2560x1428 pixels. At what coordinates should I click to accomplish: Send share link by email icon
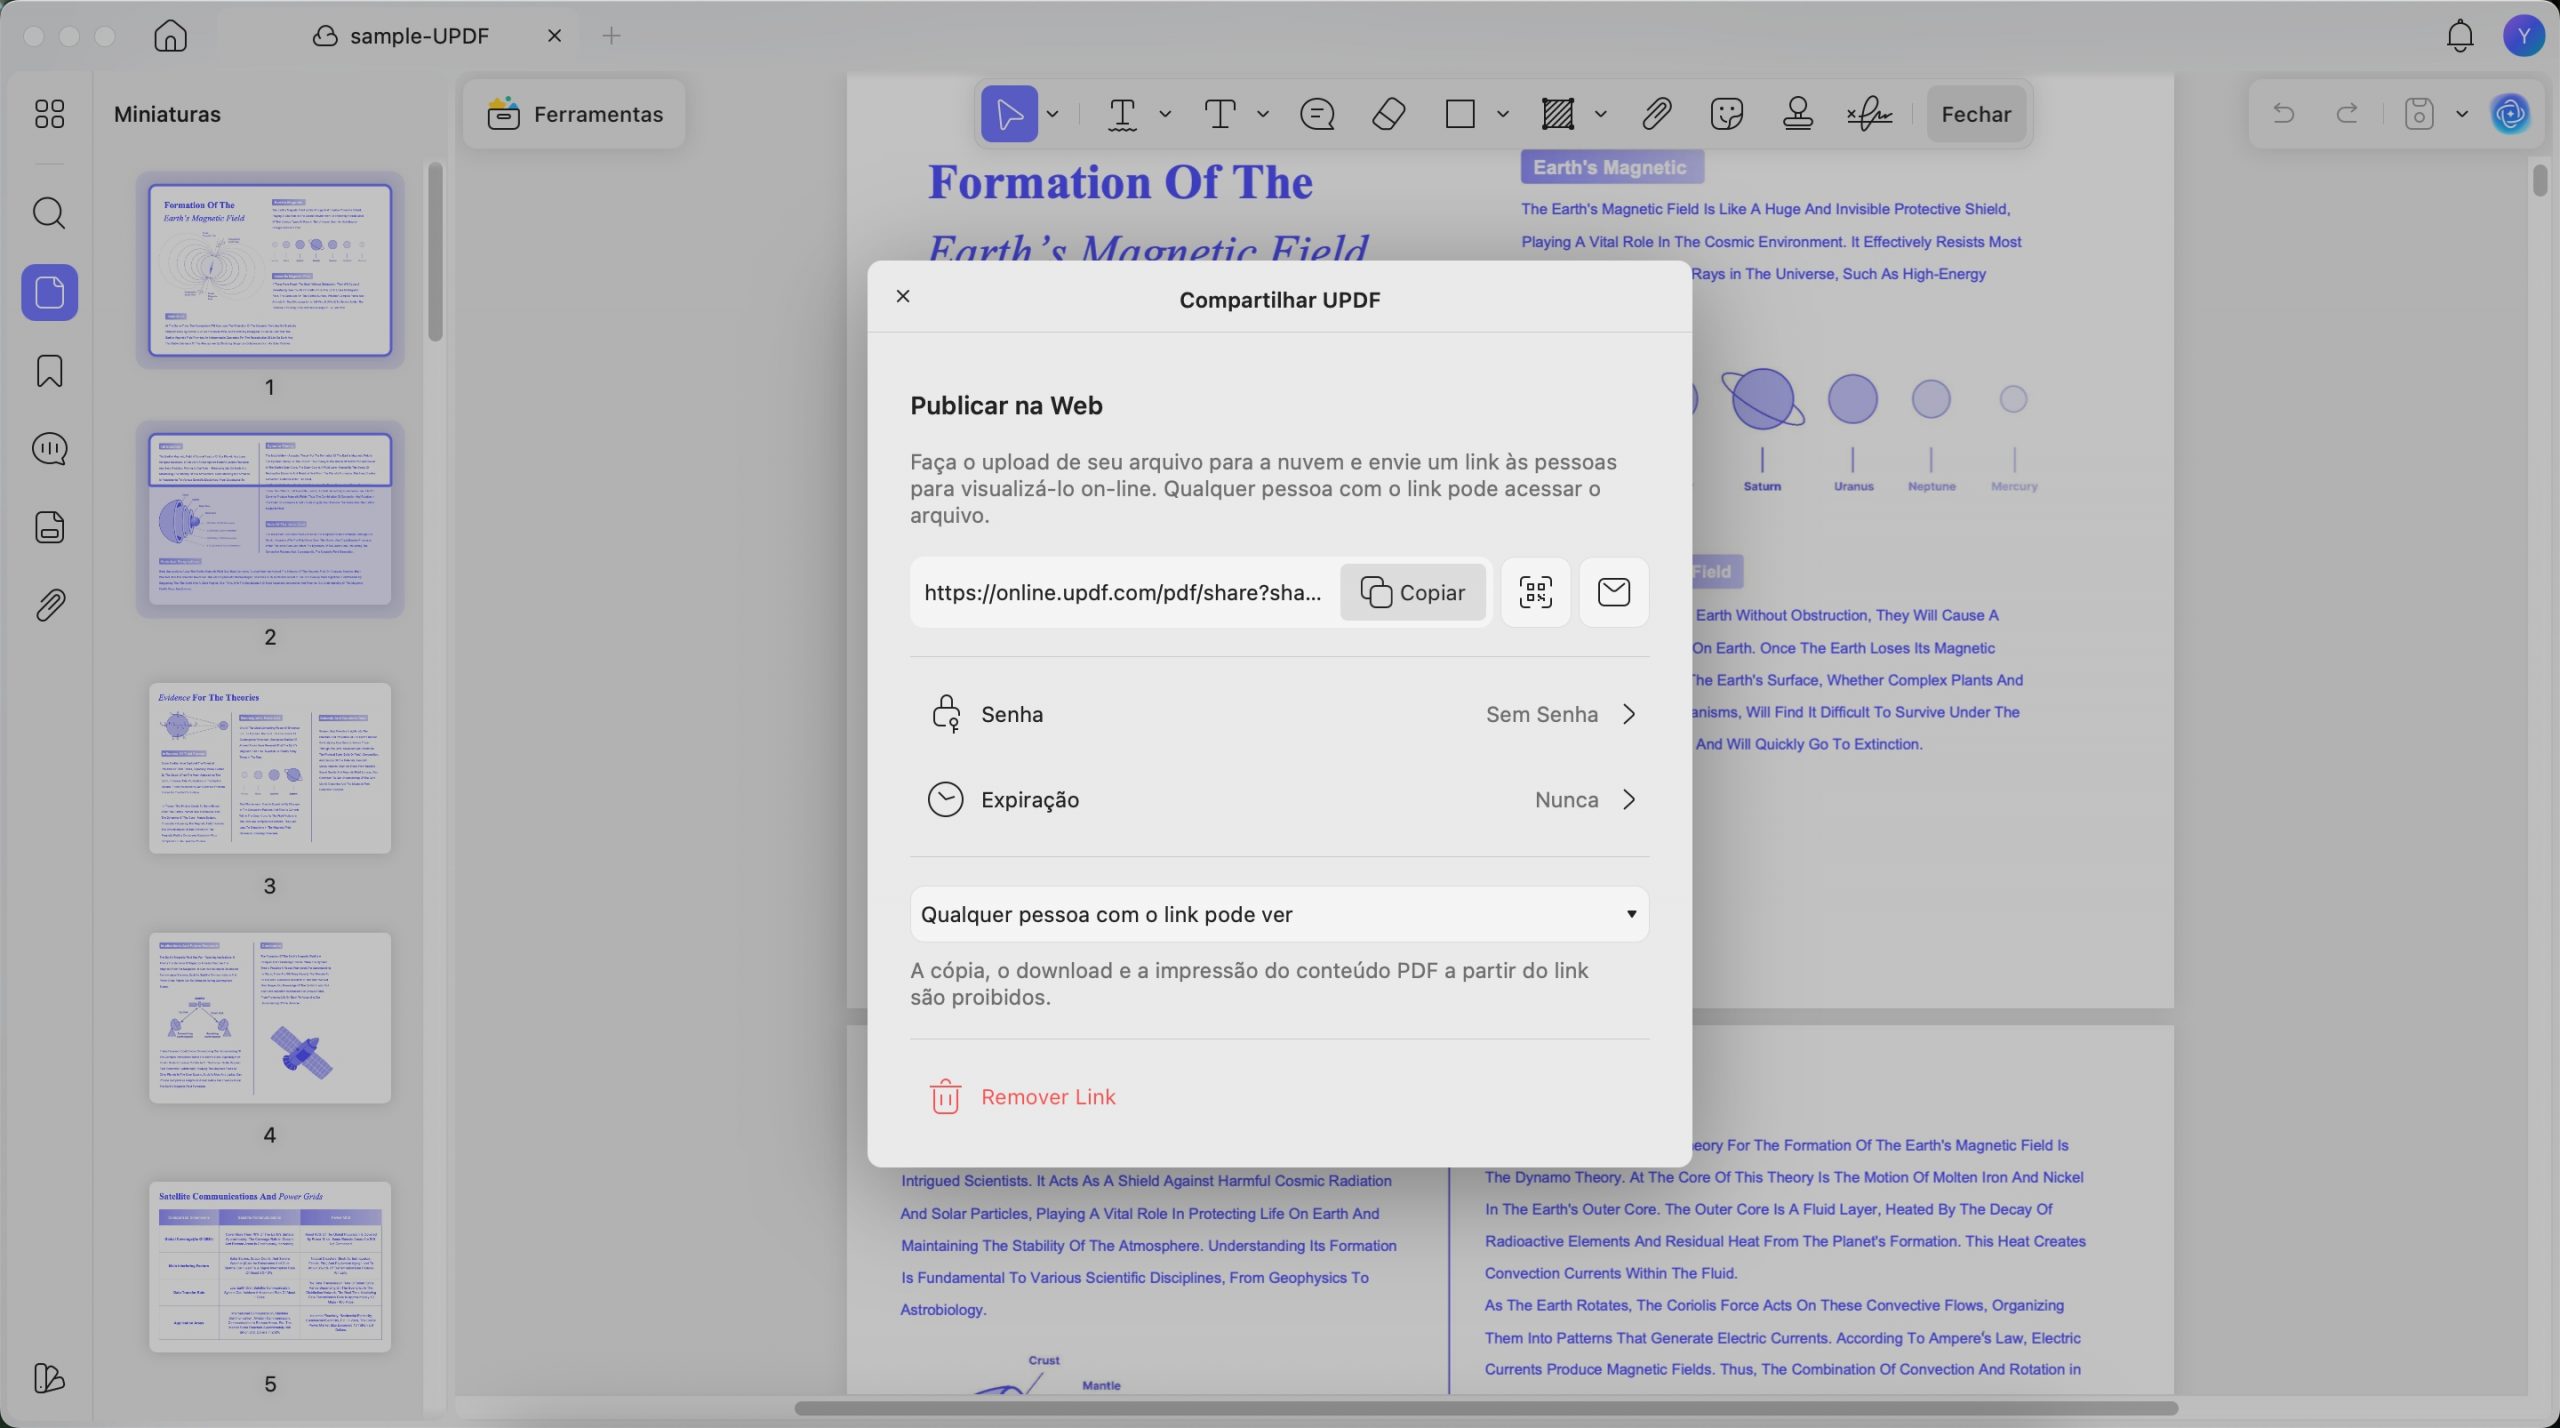pos(1613,592)
